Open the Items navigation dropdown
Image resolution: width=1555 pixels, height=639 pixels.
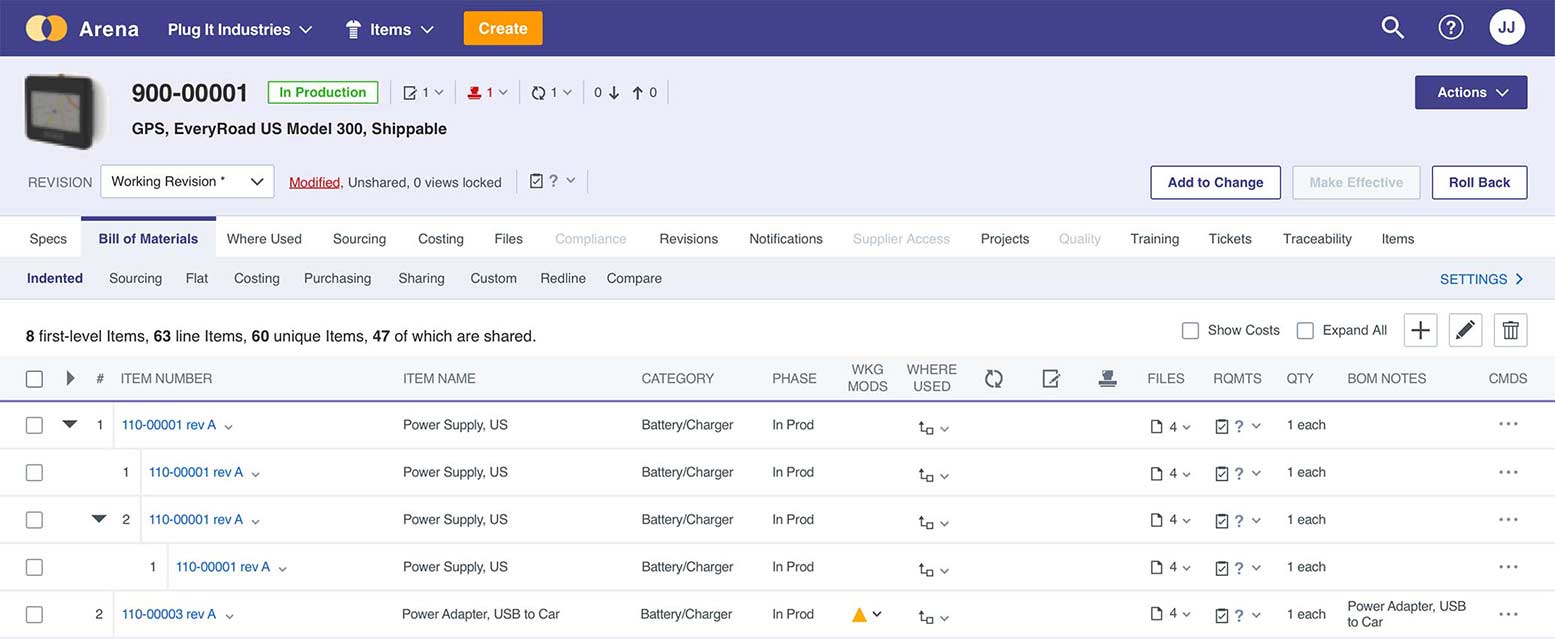pos(389,29)
